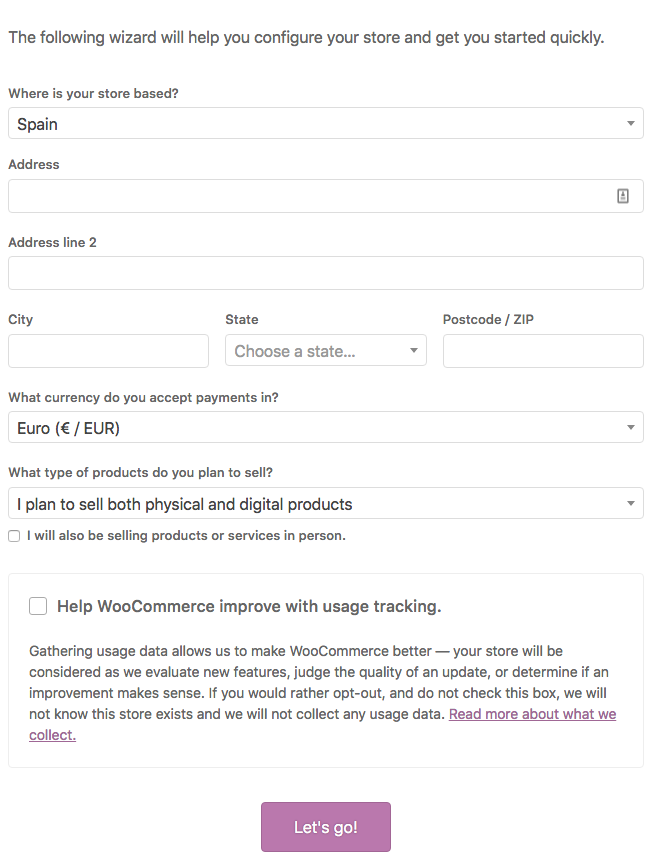
Task: Open the store country dropdown showing Spain
Action: (326, 124)
